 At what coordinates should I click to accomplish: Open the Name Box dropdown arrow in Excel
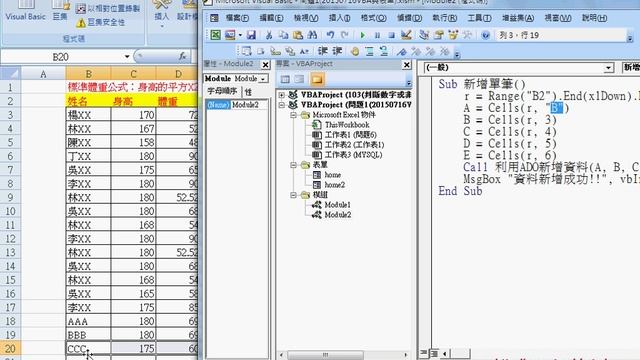pyautogui.click(x=127, y=56)
